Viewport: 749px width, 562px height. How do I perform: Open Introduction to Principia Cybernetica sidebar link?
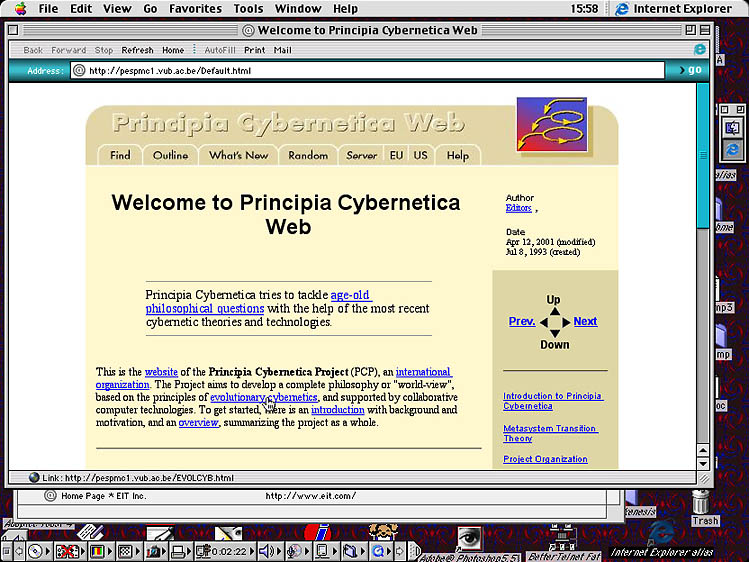pos(553,401)
